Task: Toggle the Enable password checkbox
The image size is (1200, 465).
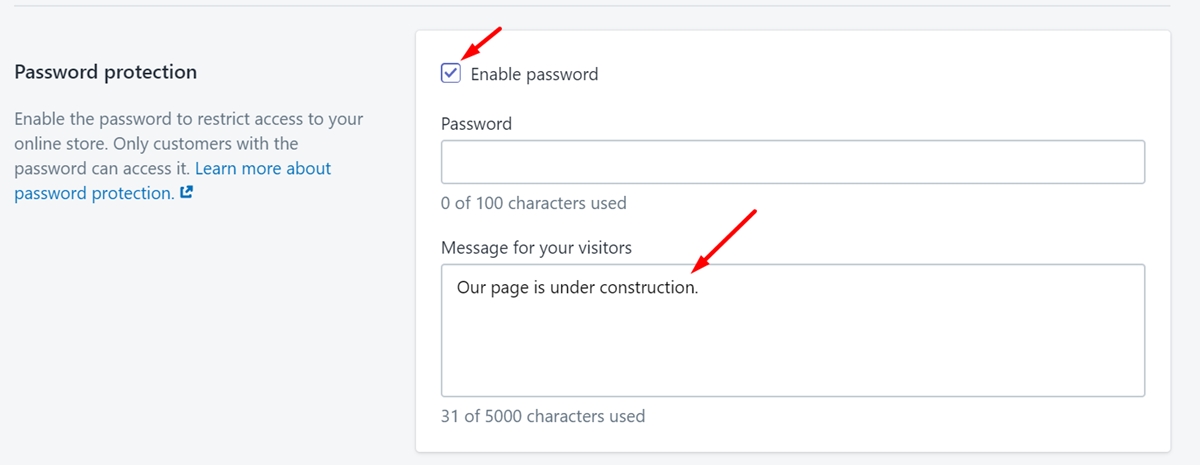Action: point(451,73)
